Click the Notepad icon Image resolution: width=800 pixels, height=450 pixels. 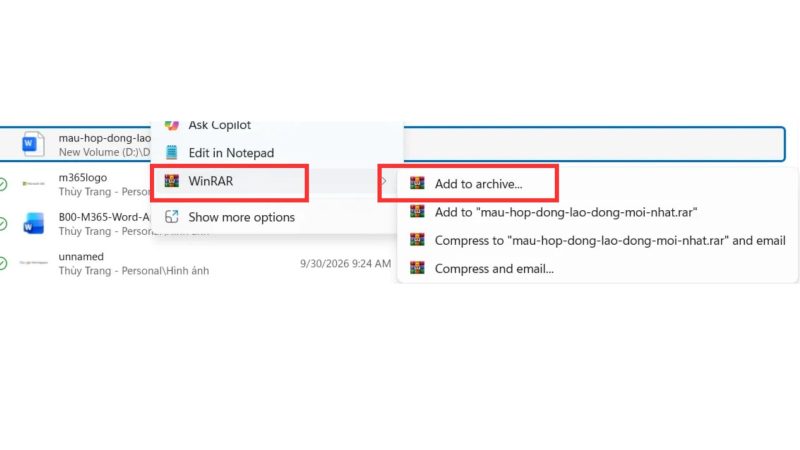171,152
